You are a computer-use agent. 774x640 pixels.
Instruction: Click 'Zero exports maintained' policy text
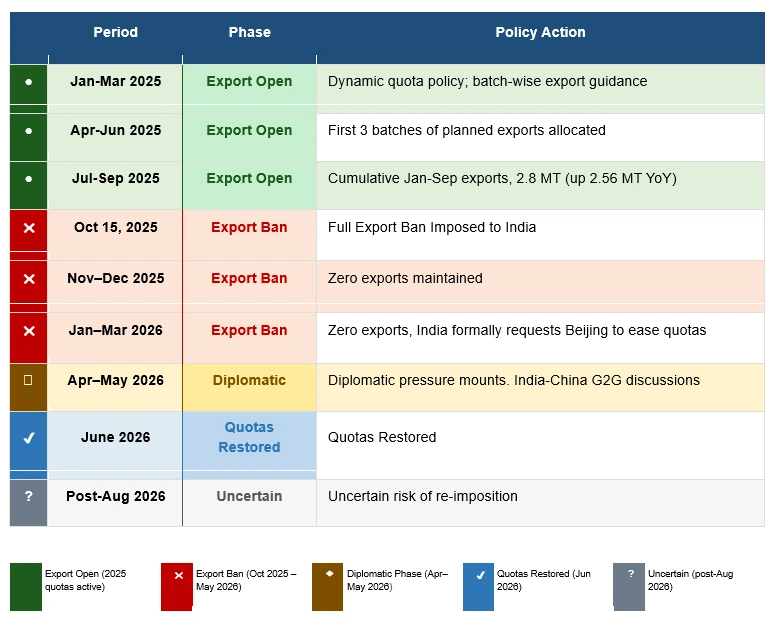[x=405, y=278]
